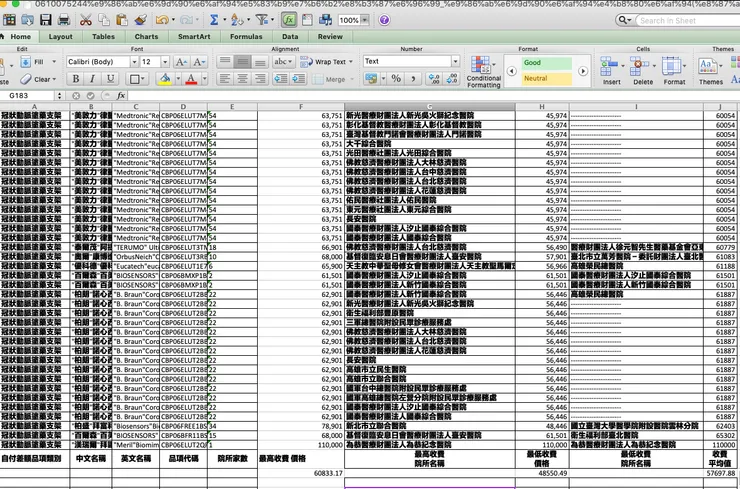Toggle center text horizontally
Screen dimensions: 740x489
(243, 79)
